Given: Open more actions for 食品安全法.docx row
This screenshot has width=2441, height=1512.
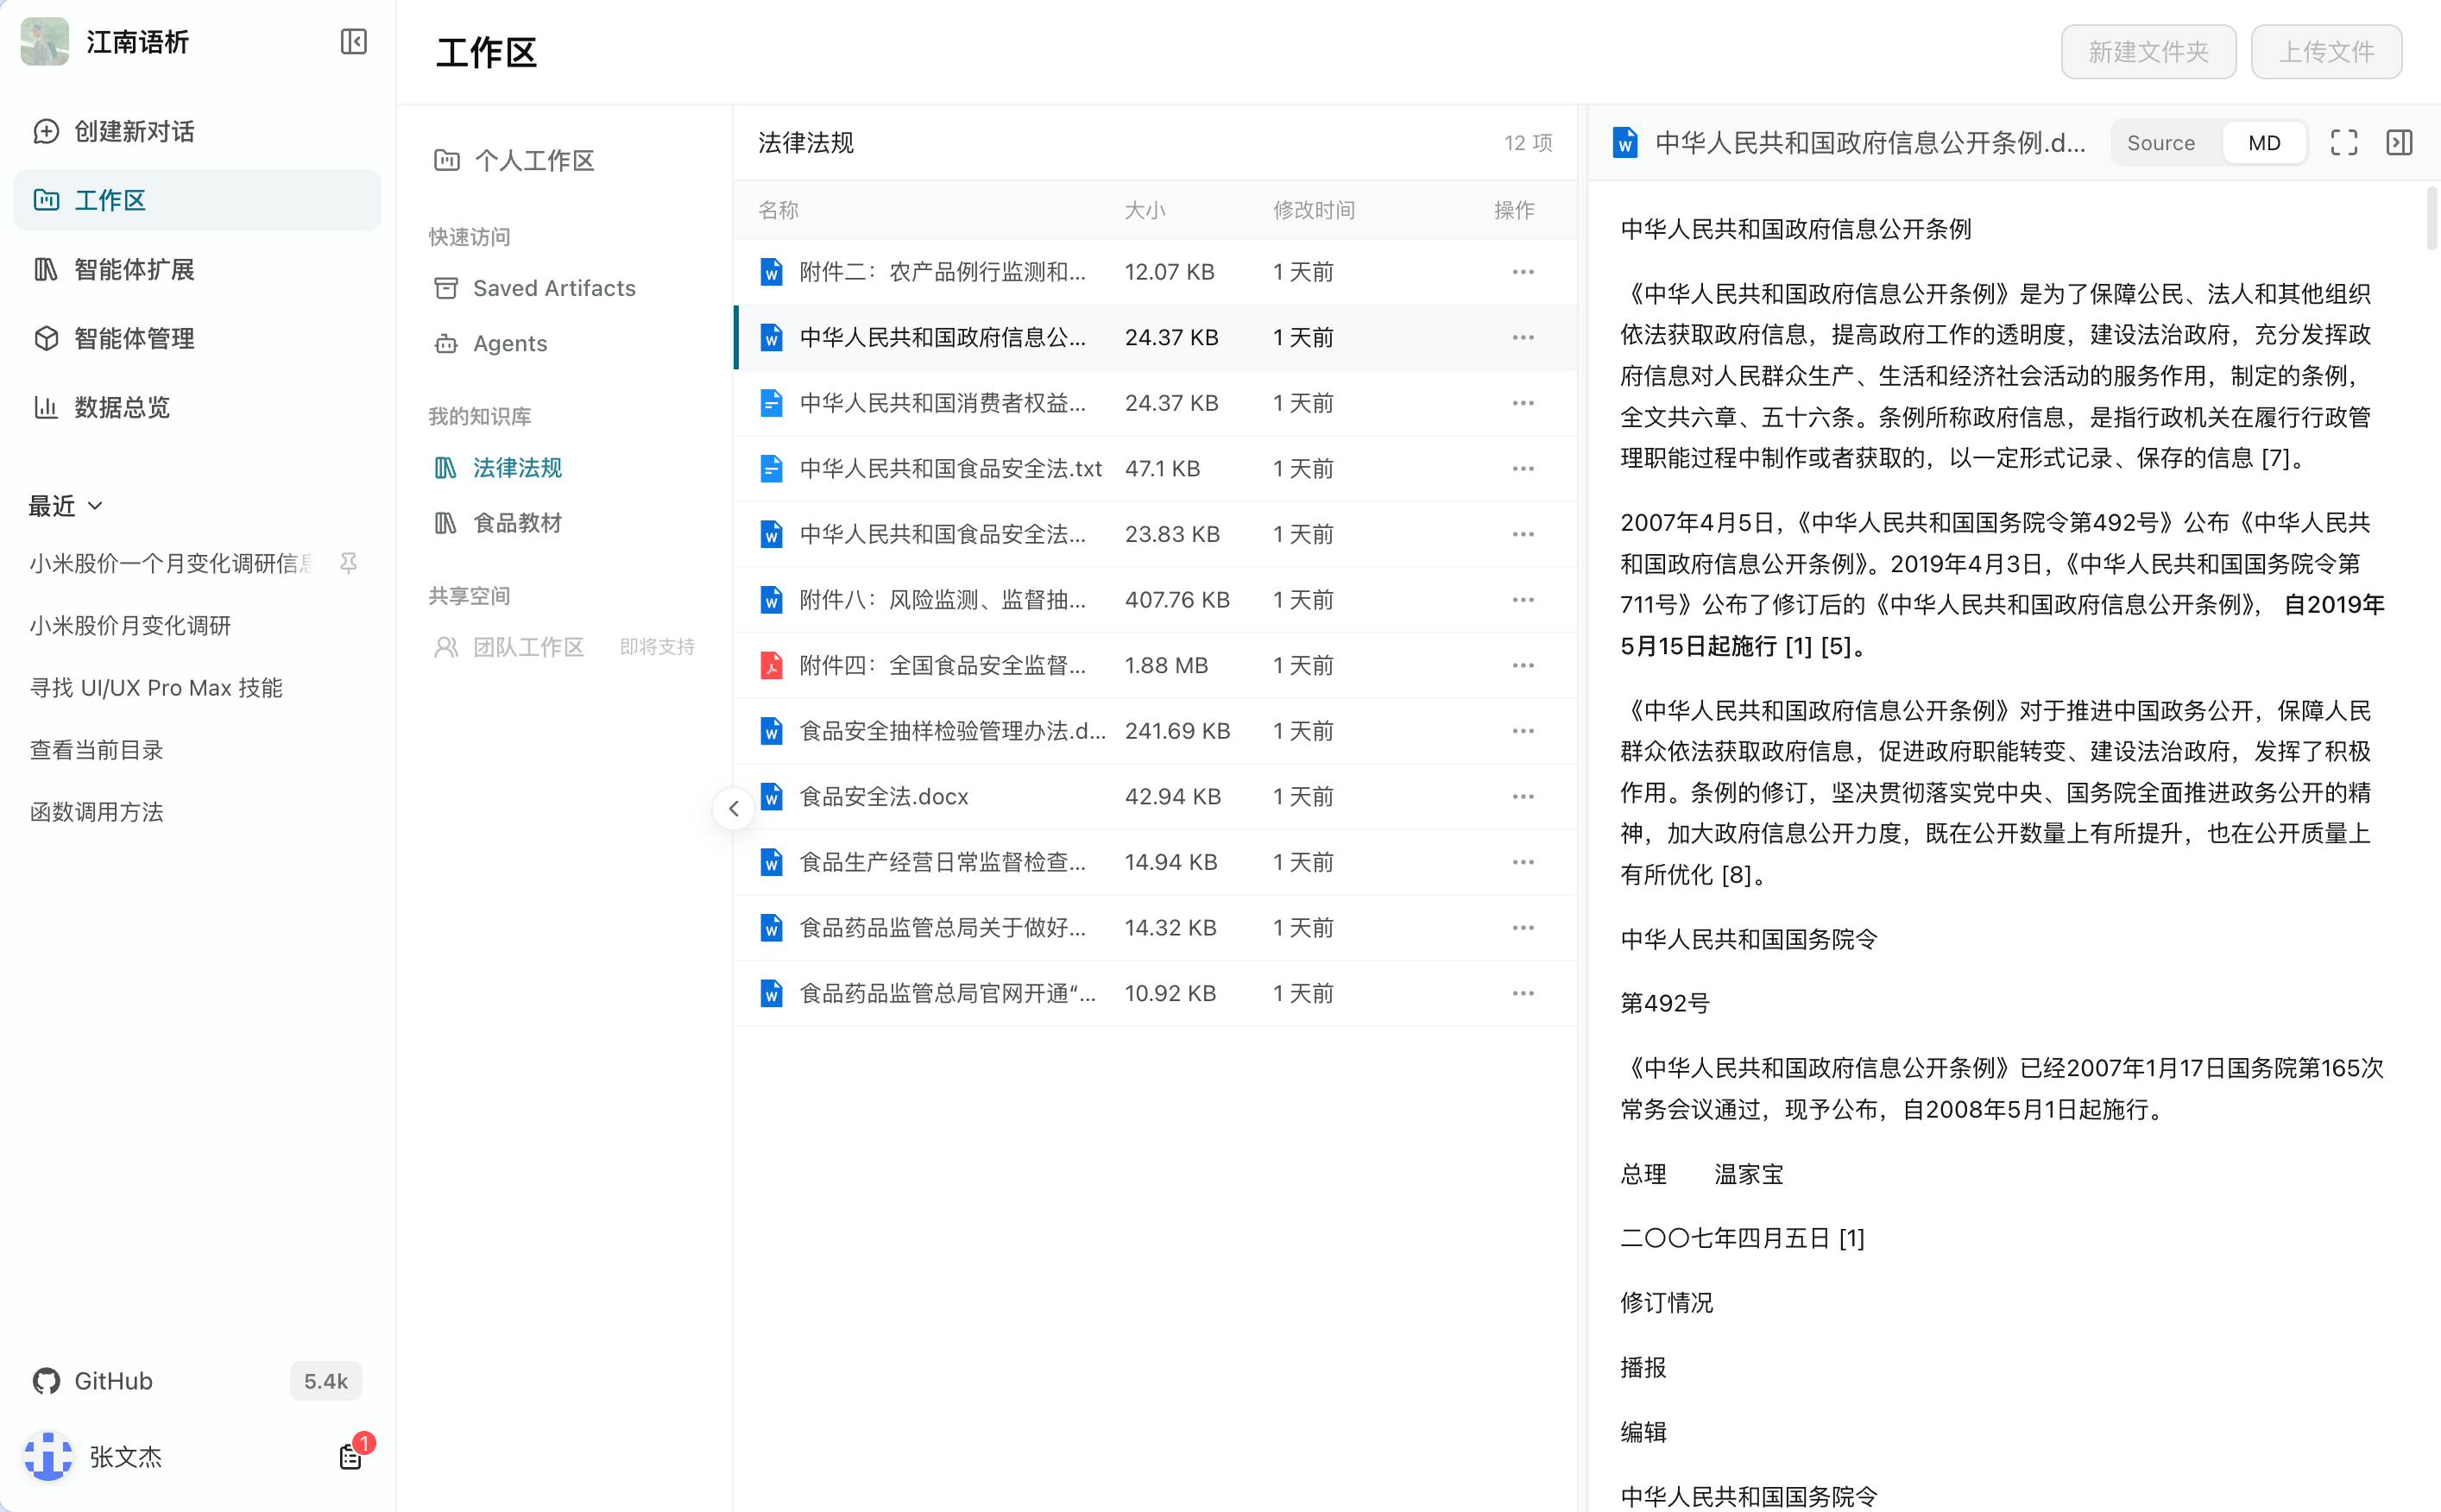Looking at the screenshot, I should tap(1522, 796).
